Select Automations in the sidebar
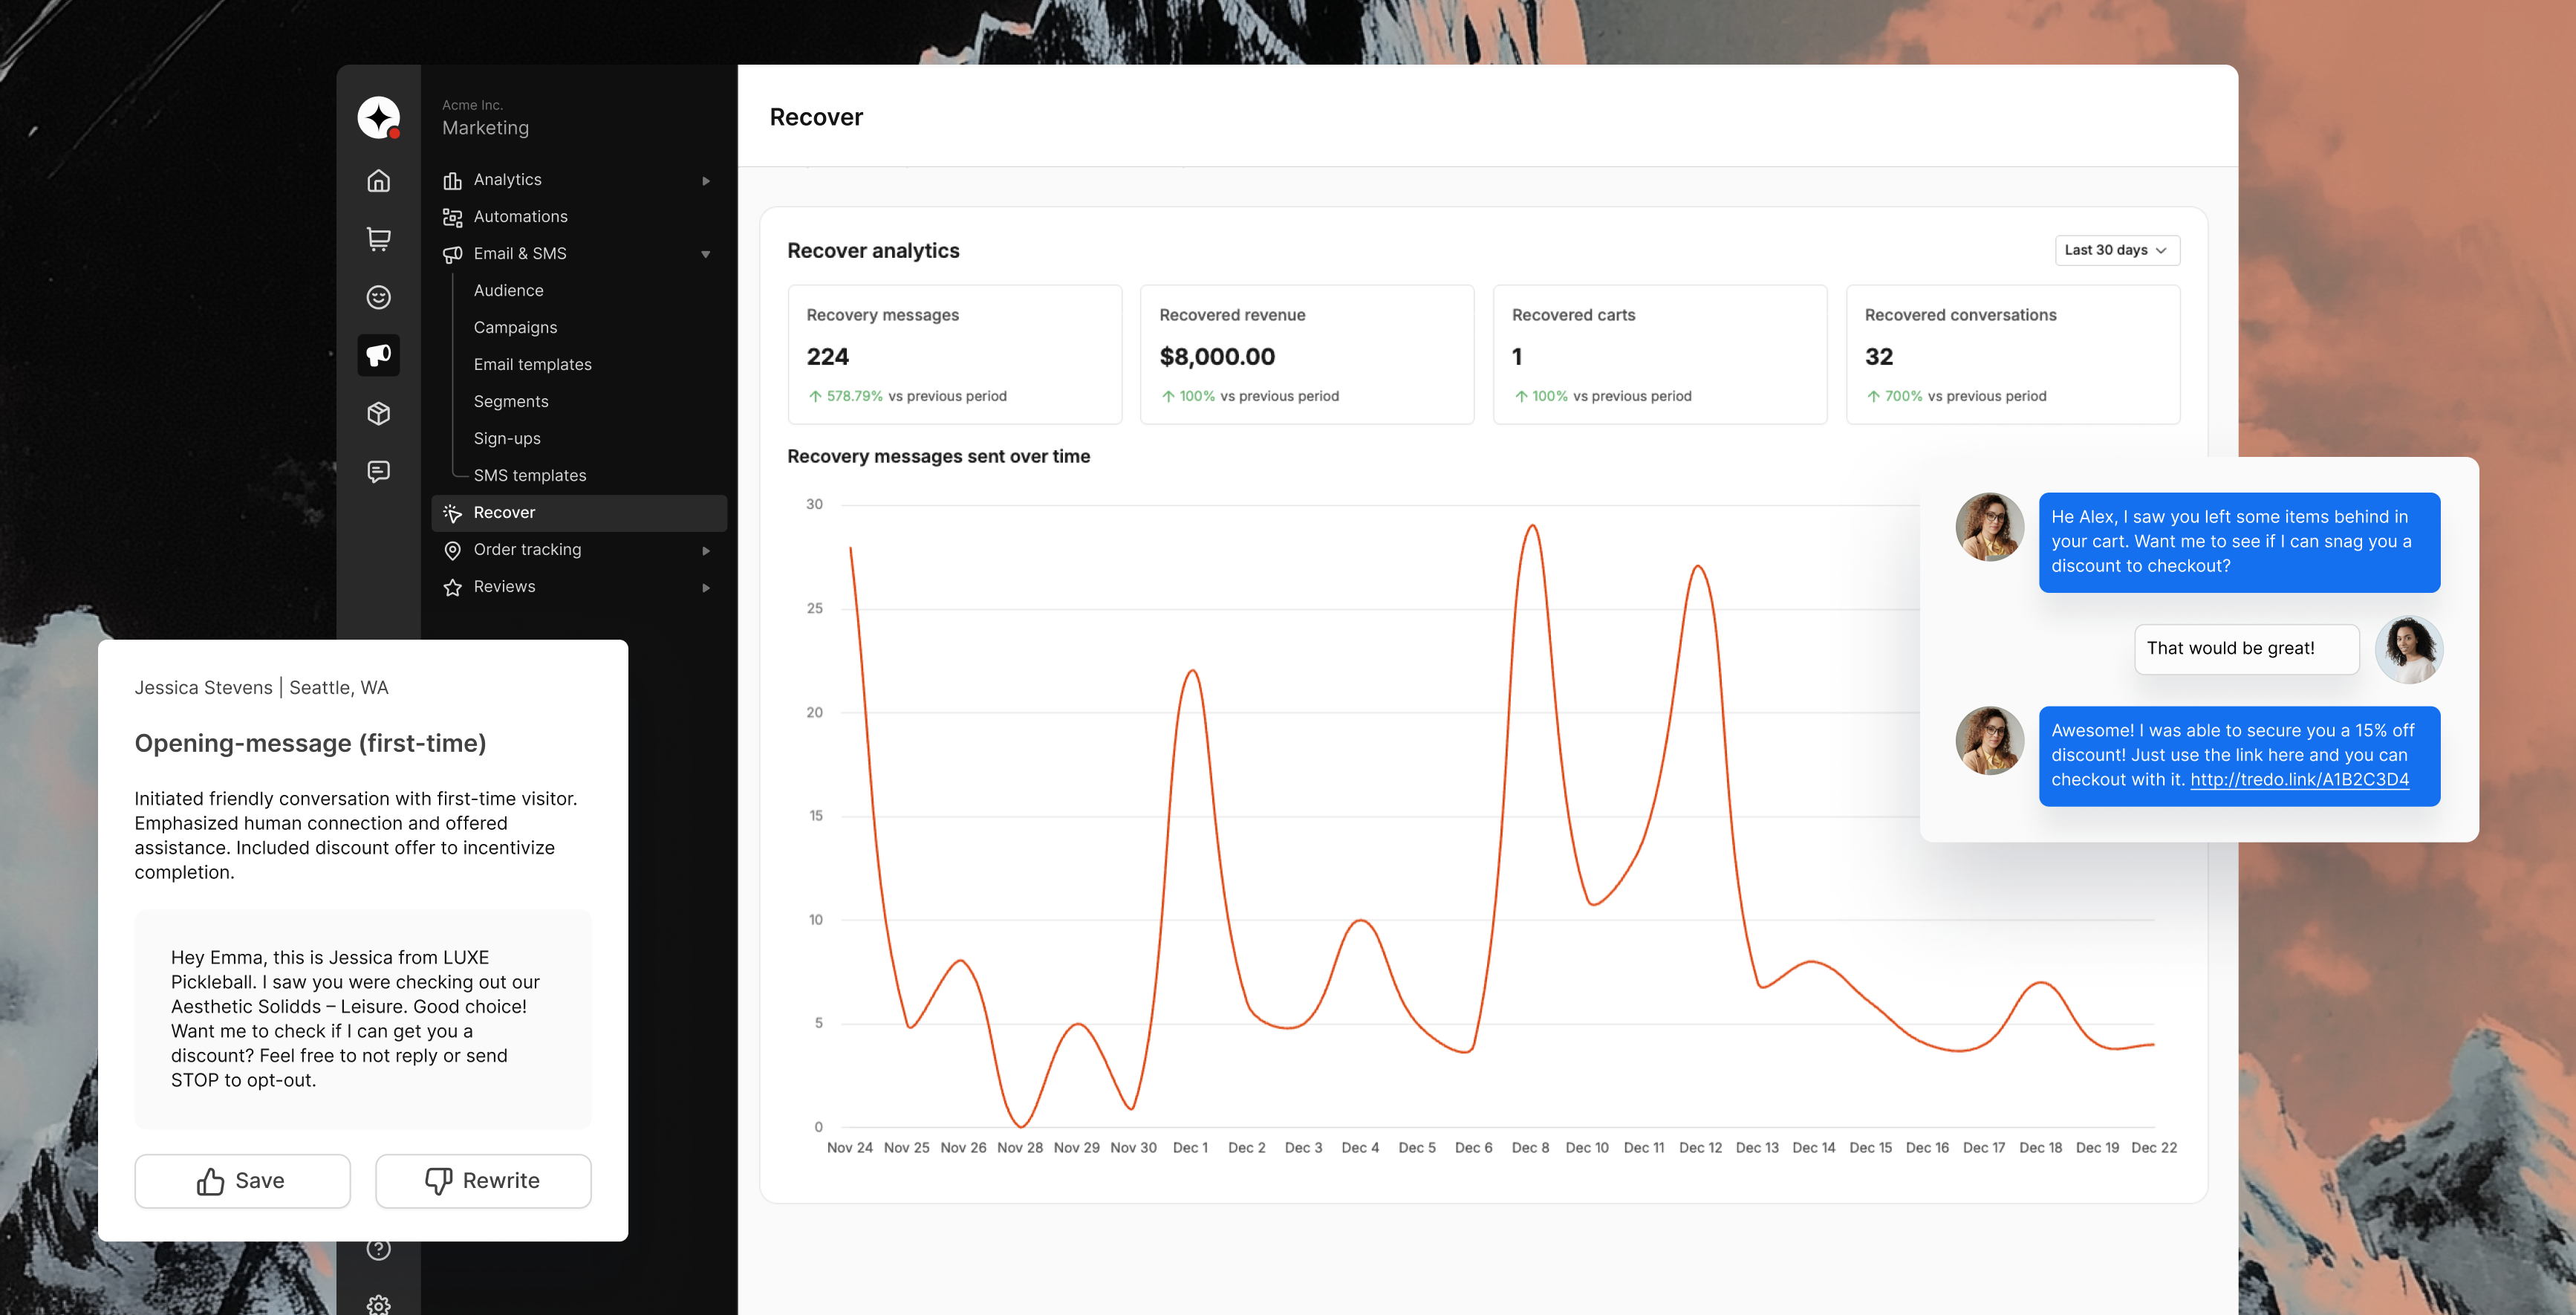The width and height of the screenshot is (2576, 1315). coord(520,216)
